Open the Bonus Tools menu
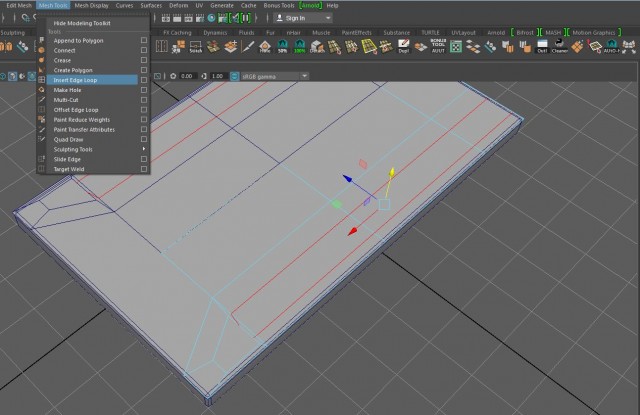This screenshot has height=415, width=640. 279,5
